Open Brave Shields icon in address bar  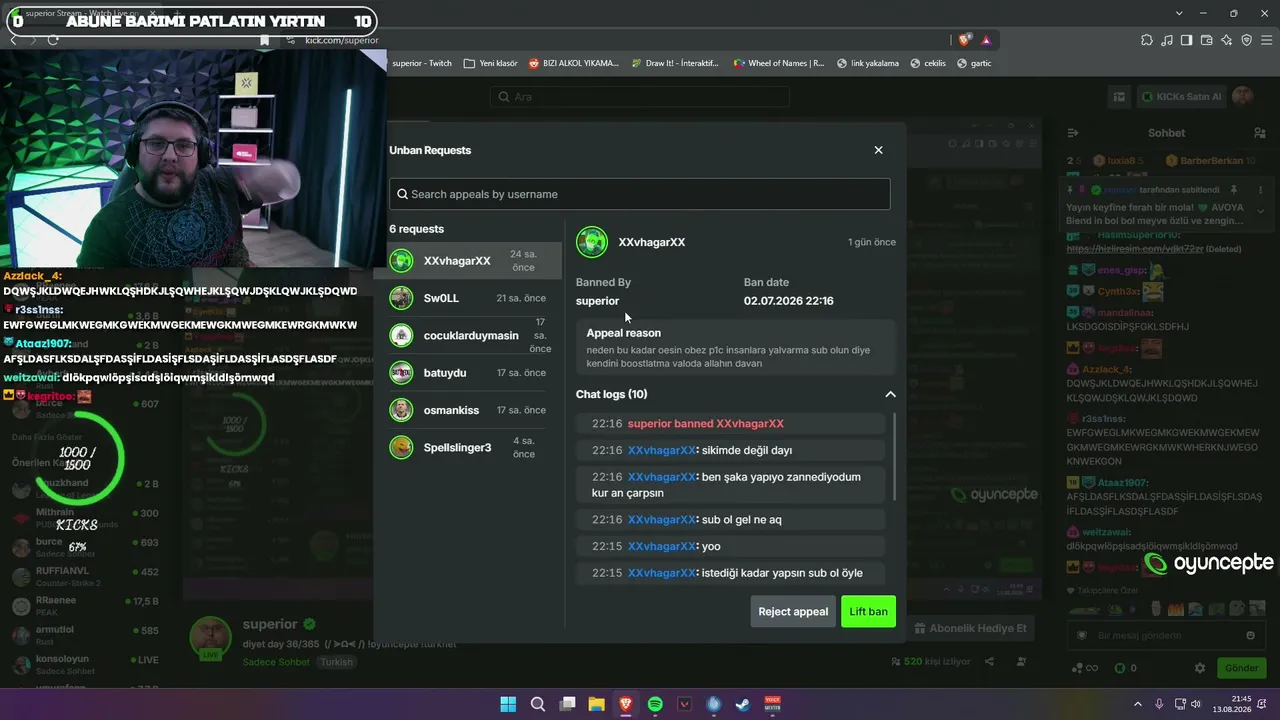pyautogui.click(x=964, y=40)
